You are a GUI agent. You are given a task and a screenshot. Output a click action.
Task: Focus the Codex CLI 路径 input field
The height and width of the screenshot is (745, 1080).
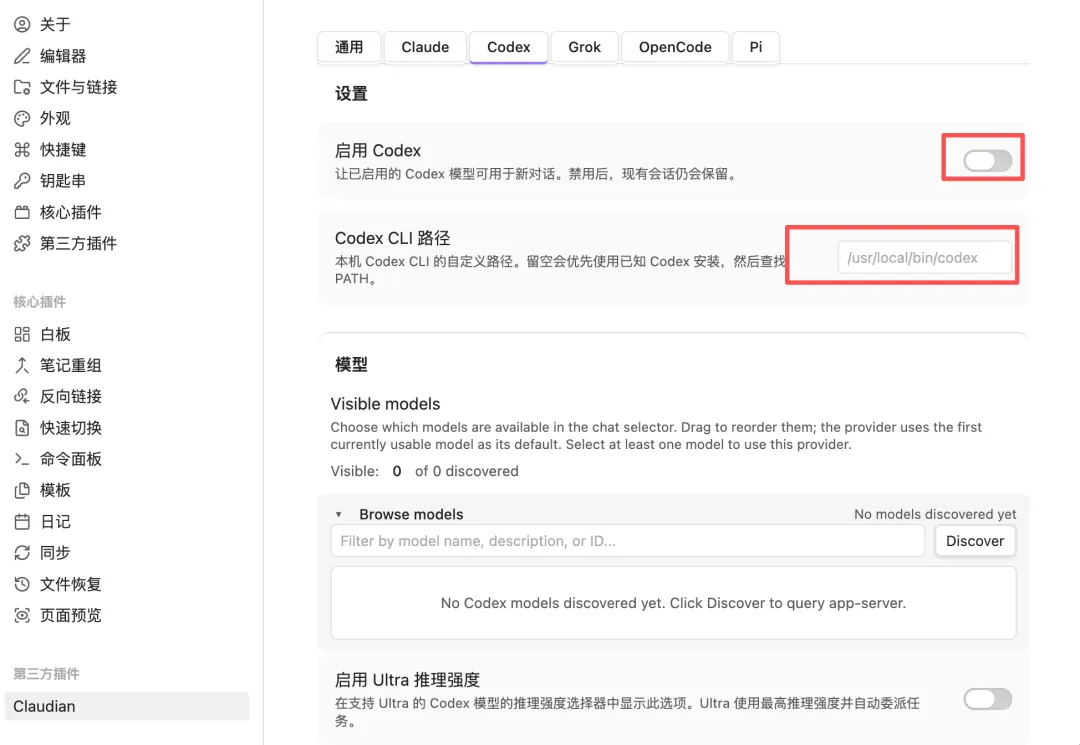[924, 258]
